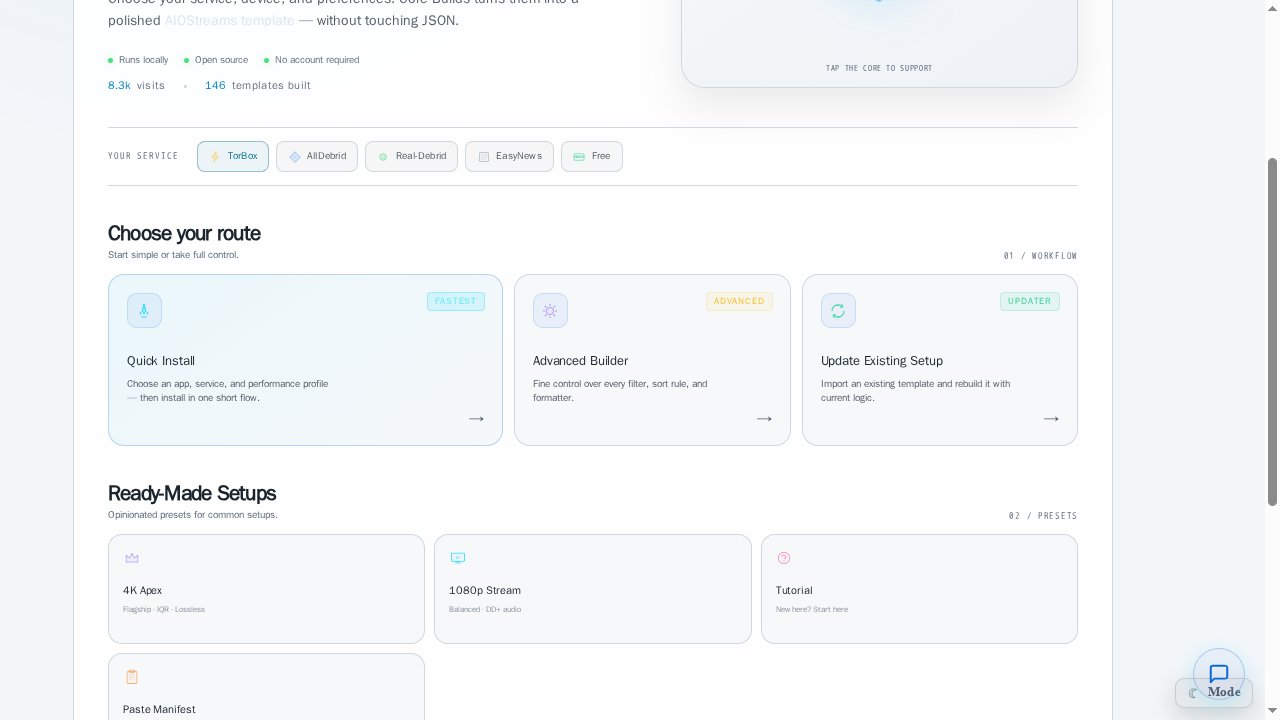The height and width of the screenshot is (720, 1280).
Task: Open the Paste Manifest preset
Action: coord(266,687)
